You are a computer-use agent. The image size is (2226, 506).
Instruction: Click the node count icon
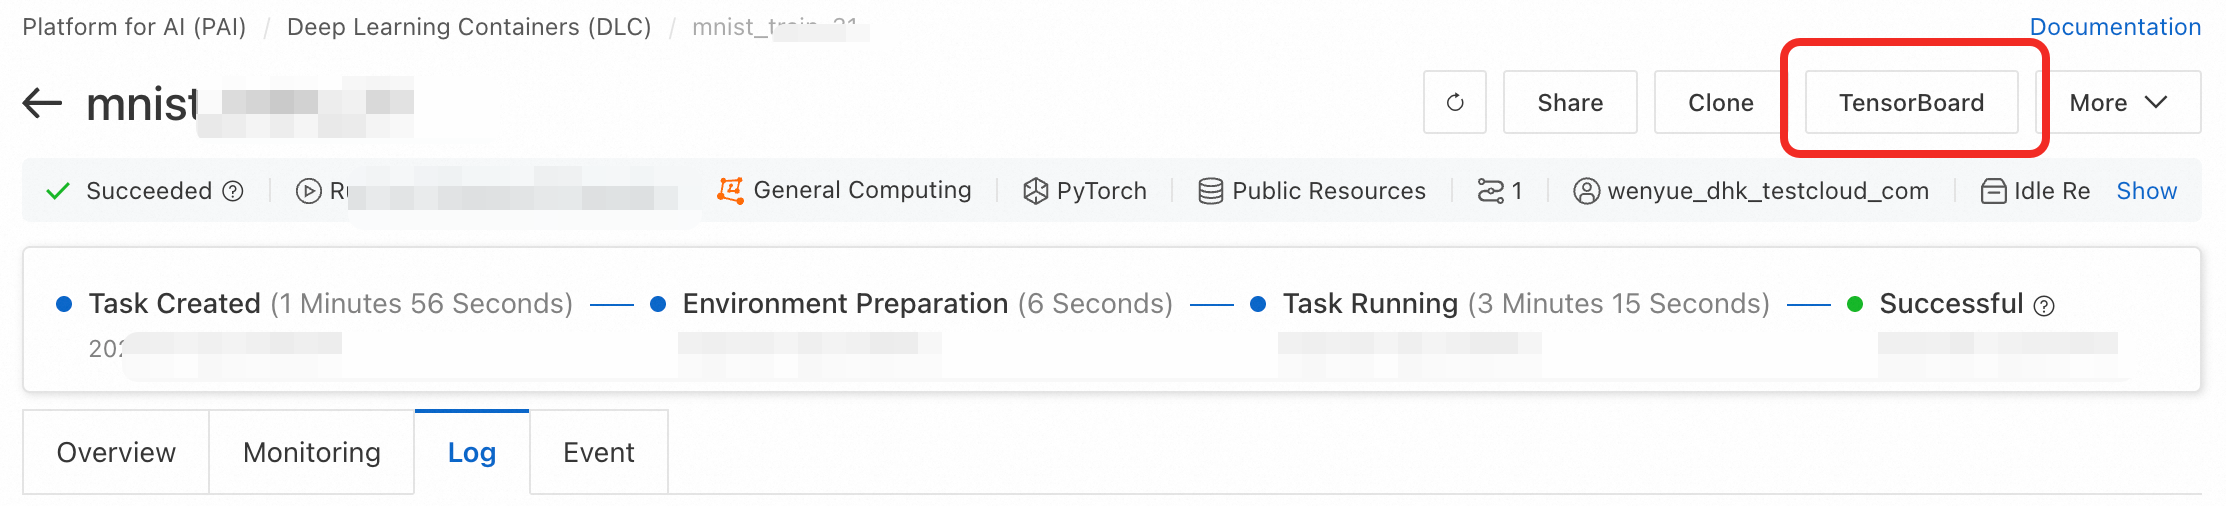pyautogui.click(x=1490, y=191)
